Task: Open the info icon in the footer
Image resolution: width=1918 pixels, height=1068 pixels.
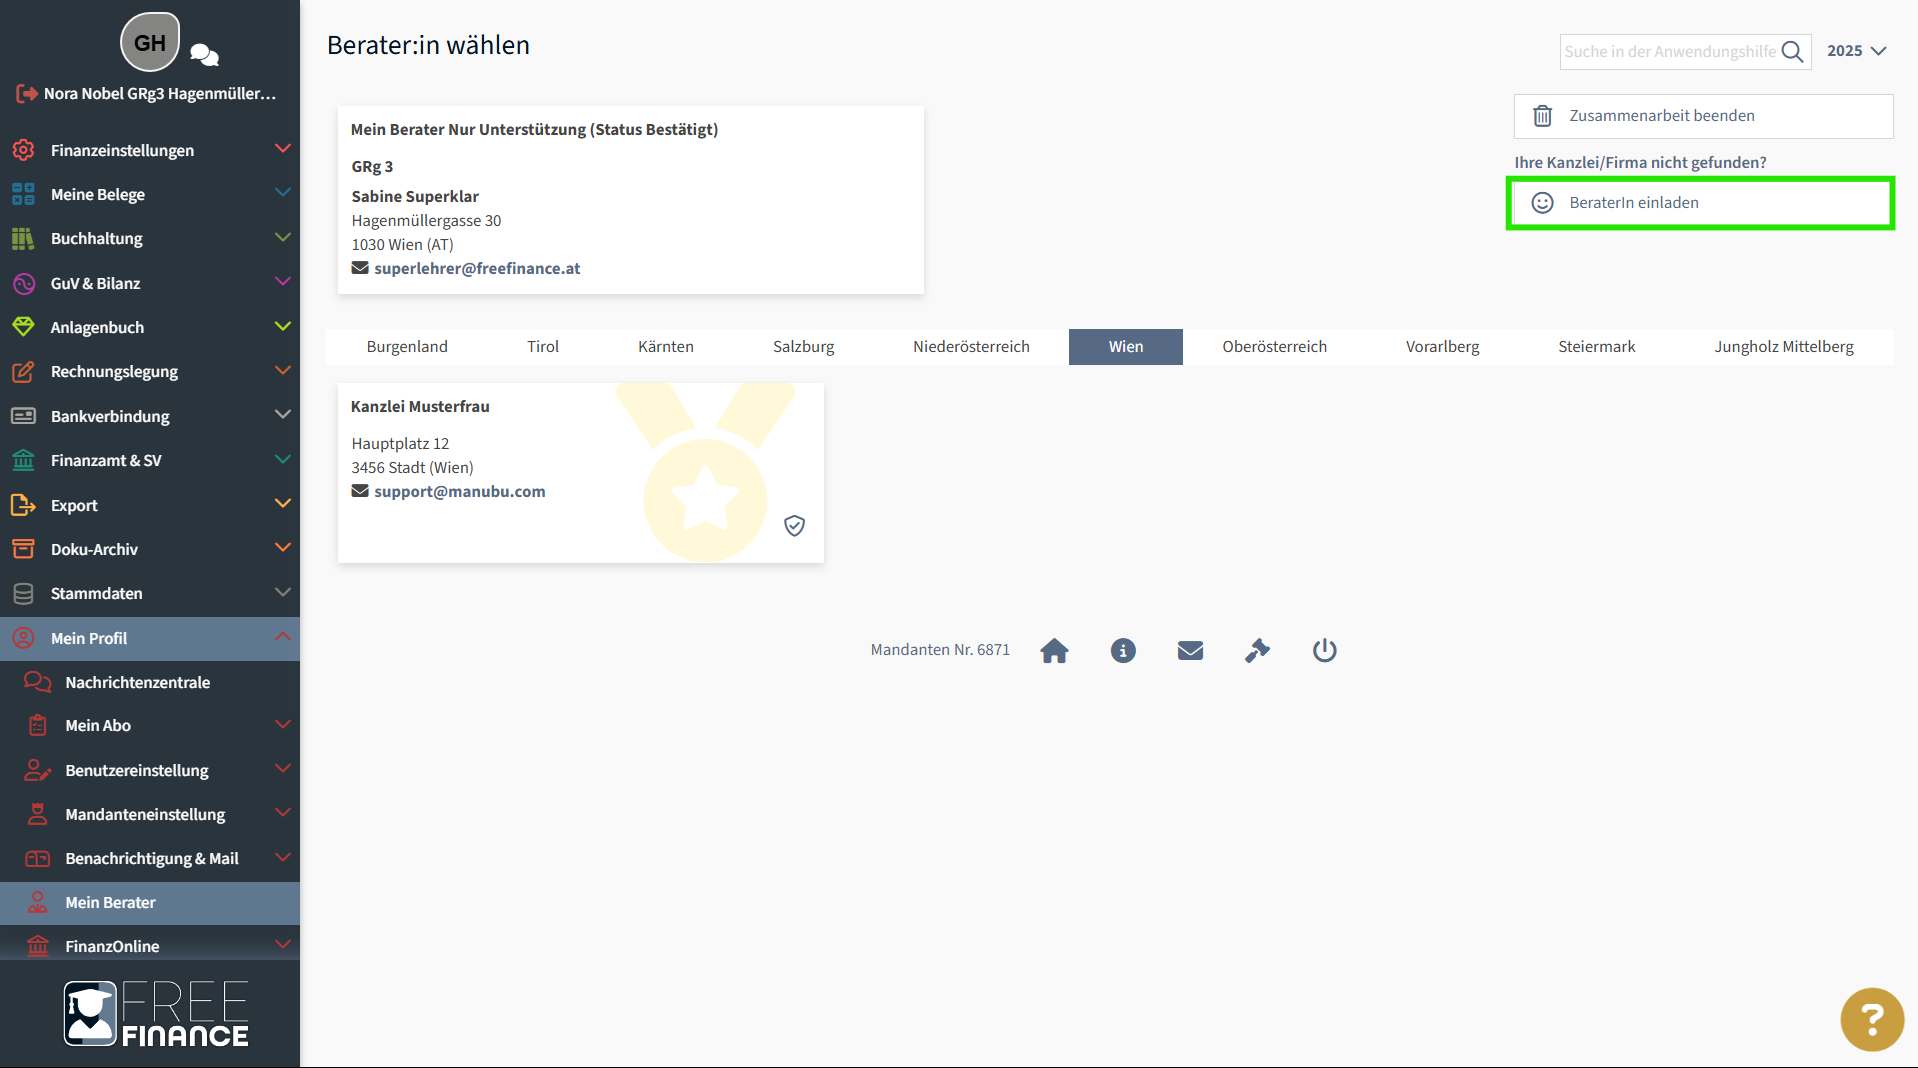Action: tap(1123, 651)
